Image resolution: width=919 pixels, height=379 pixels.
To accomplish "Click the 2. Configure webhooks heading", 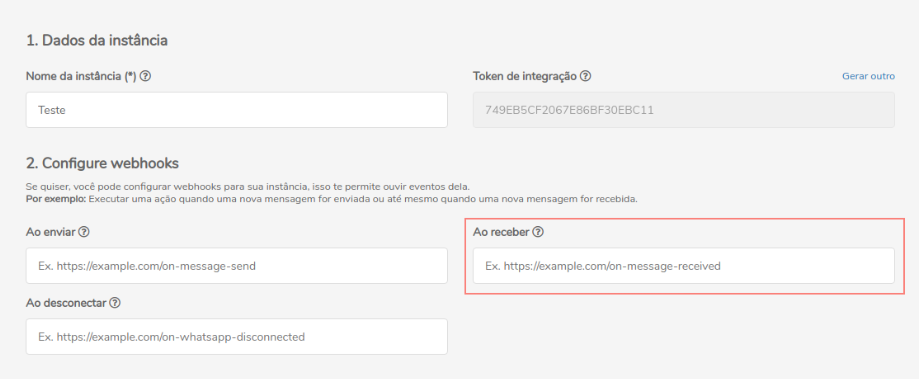I will tap(102, 163).
